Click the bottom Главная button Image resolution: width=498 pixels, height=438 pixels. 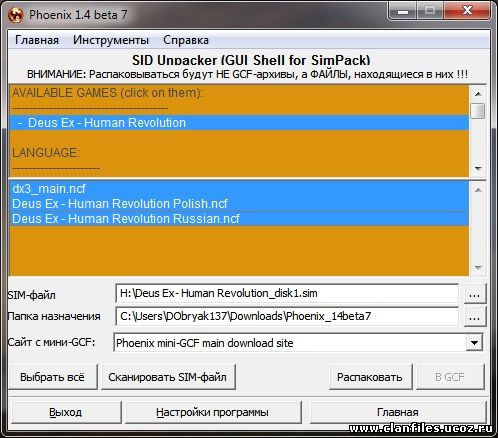[x=398, y=412]
